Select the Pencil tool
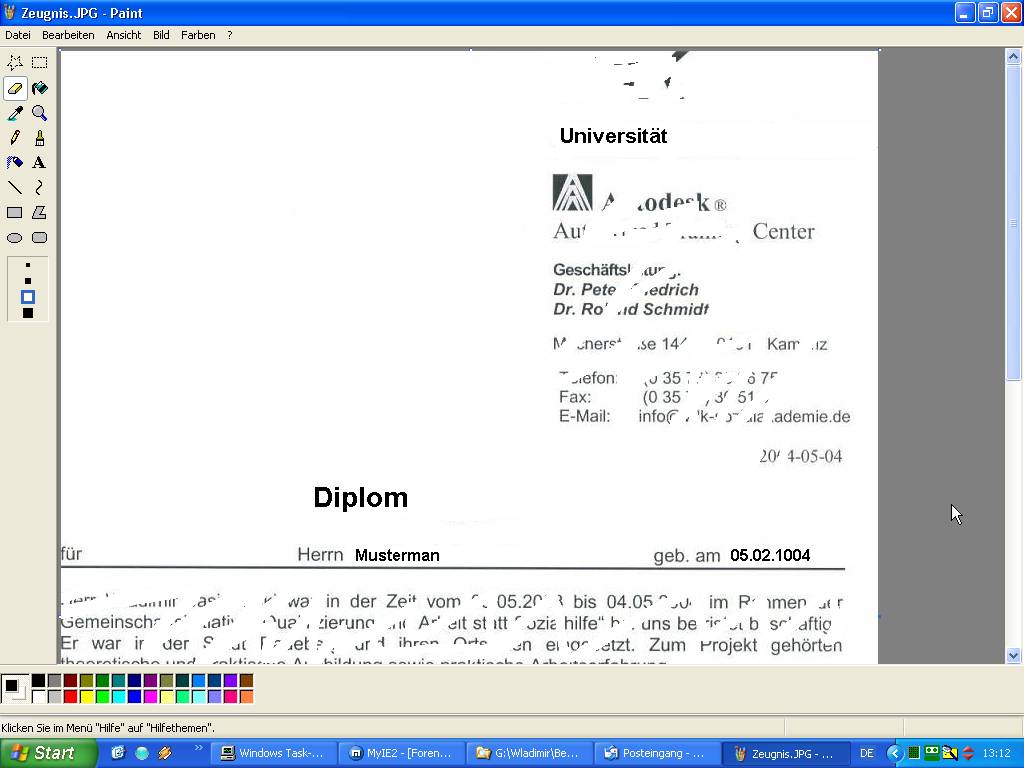Screen dimensions: 1024x768 tap(15, 138)
